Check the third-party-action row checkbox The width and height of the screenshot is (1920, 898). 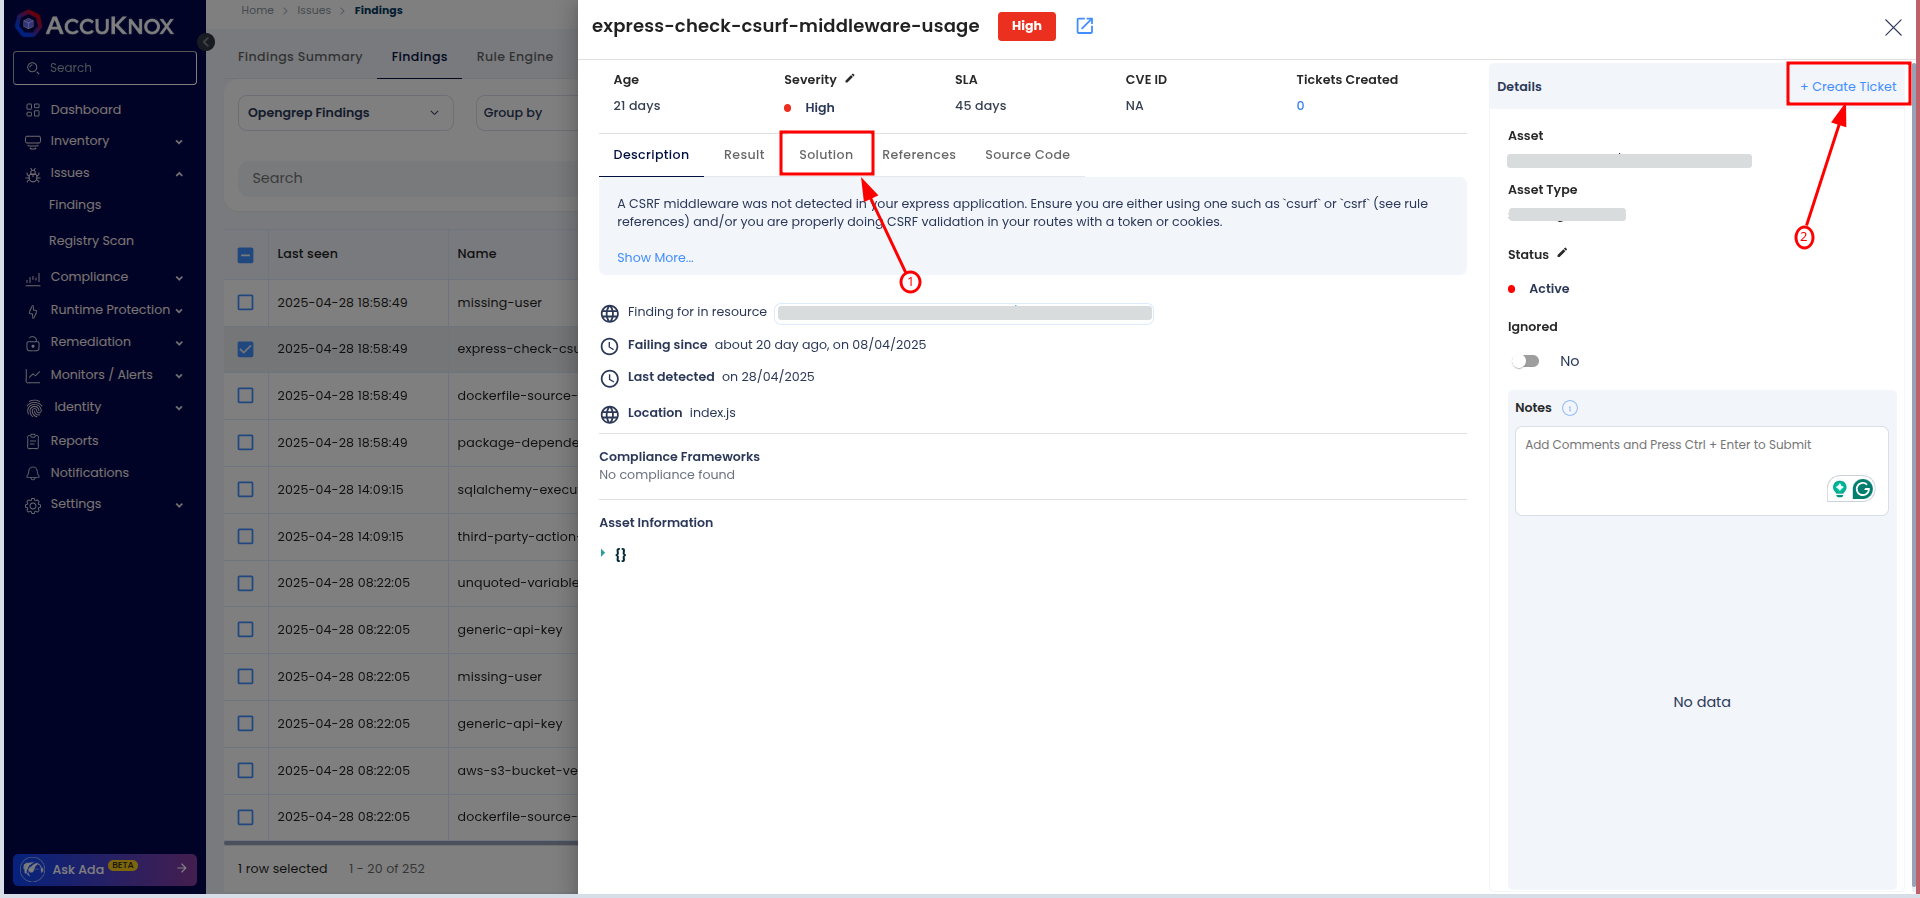[246, 536]
